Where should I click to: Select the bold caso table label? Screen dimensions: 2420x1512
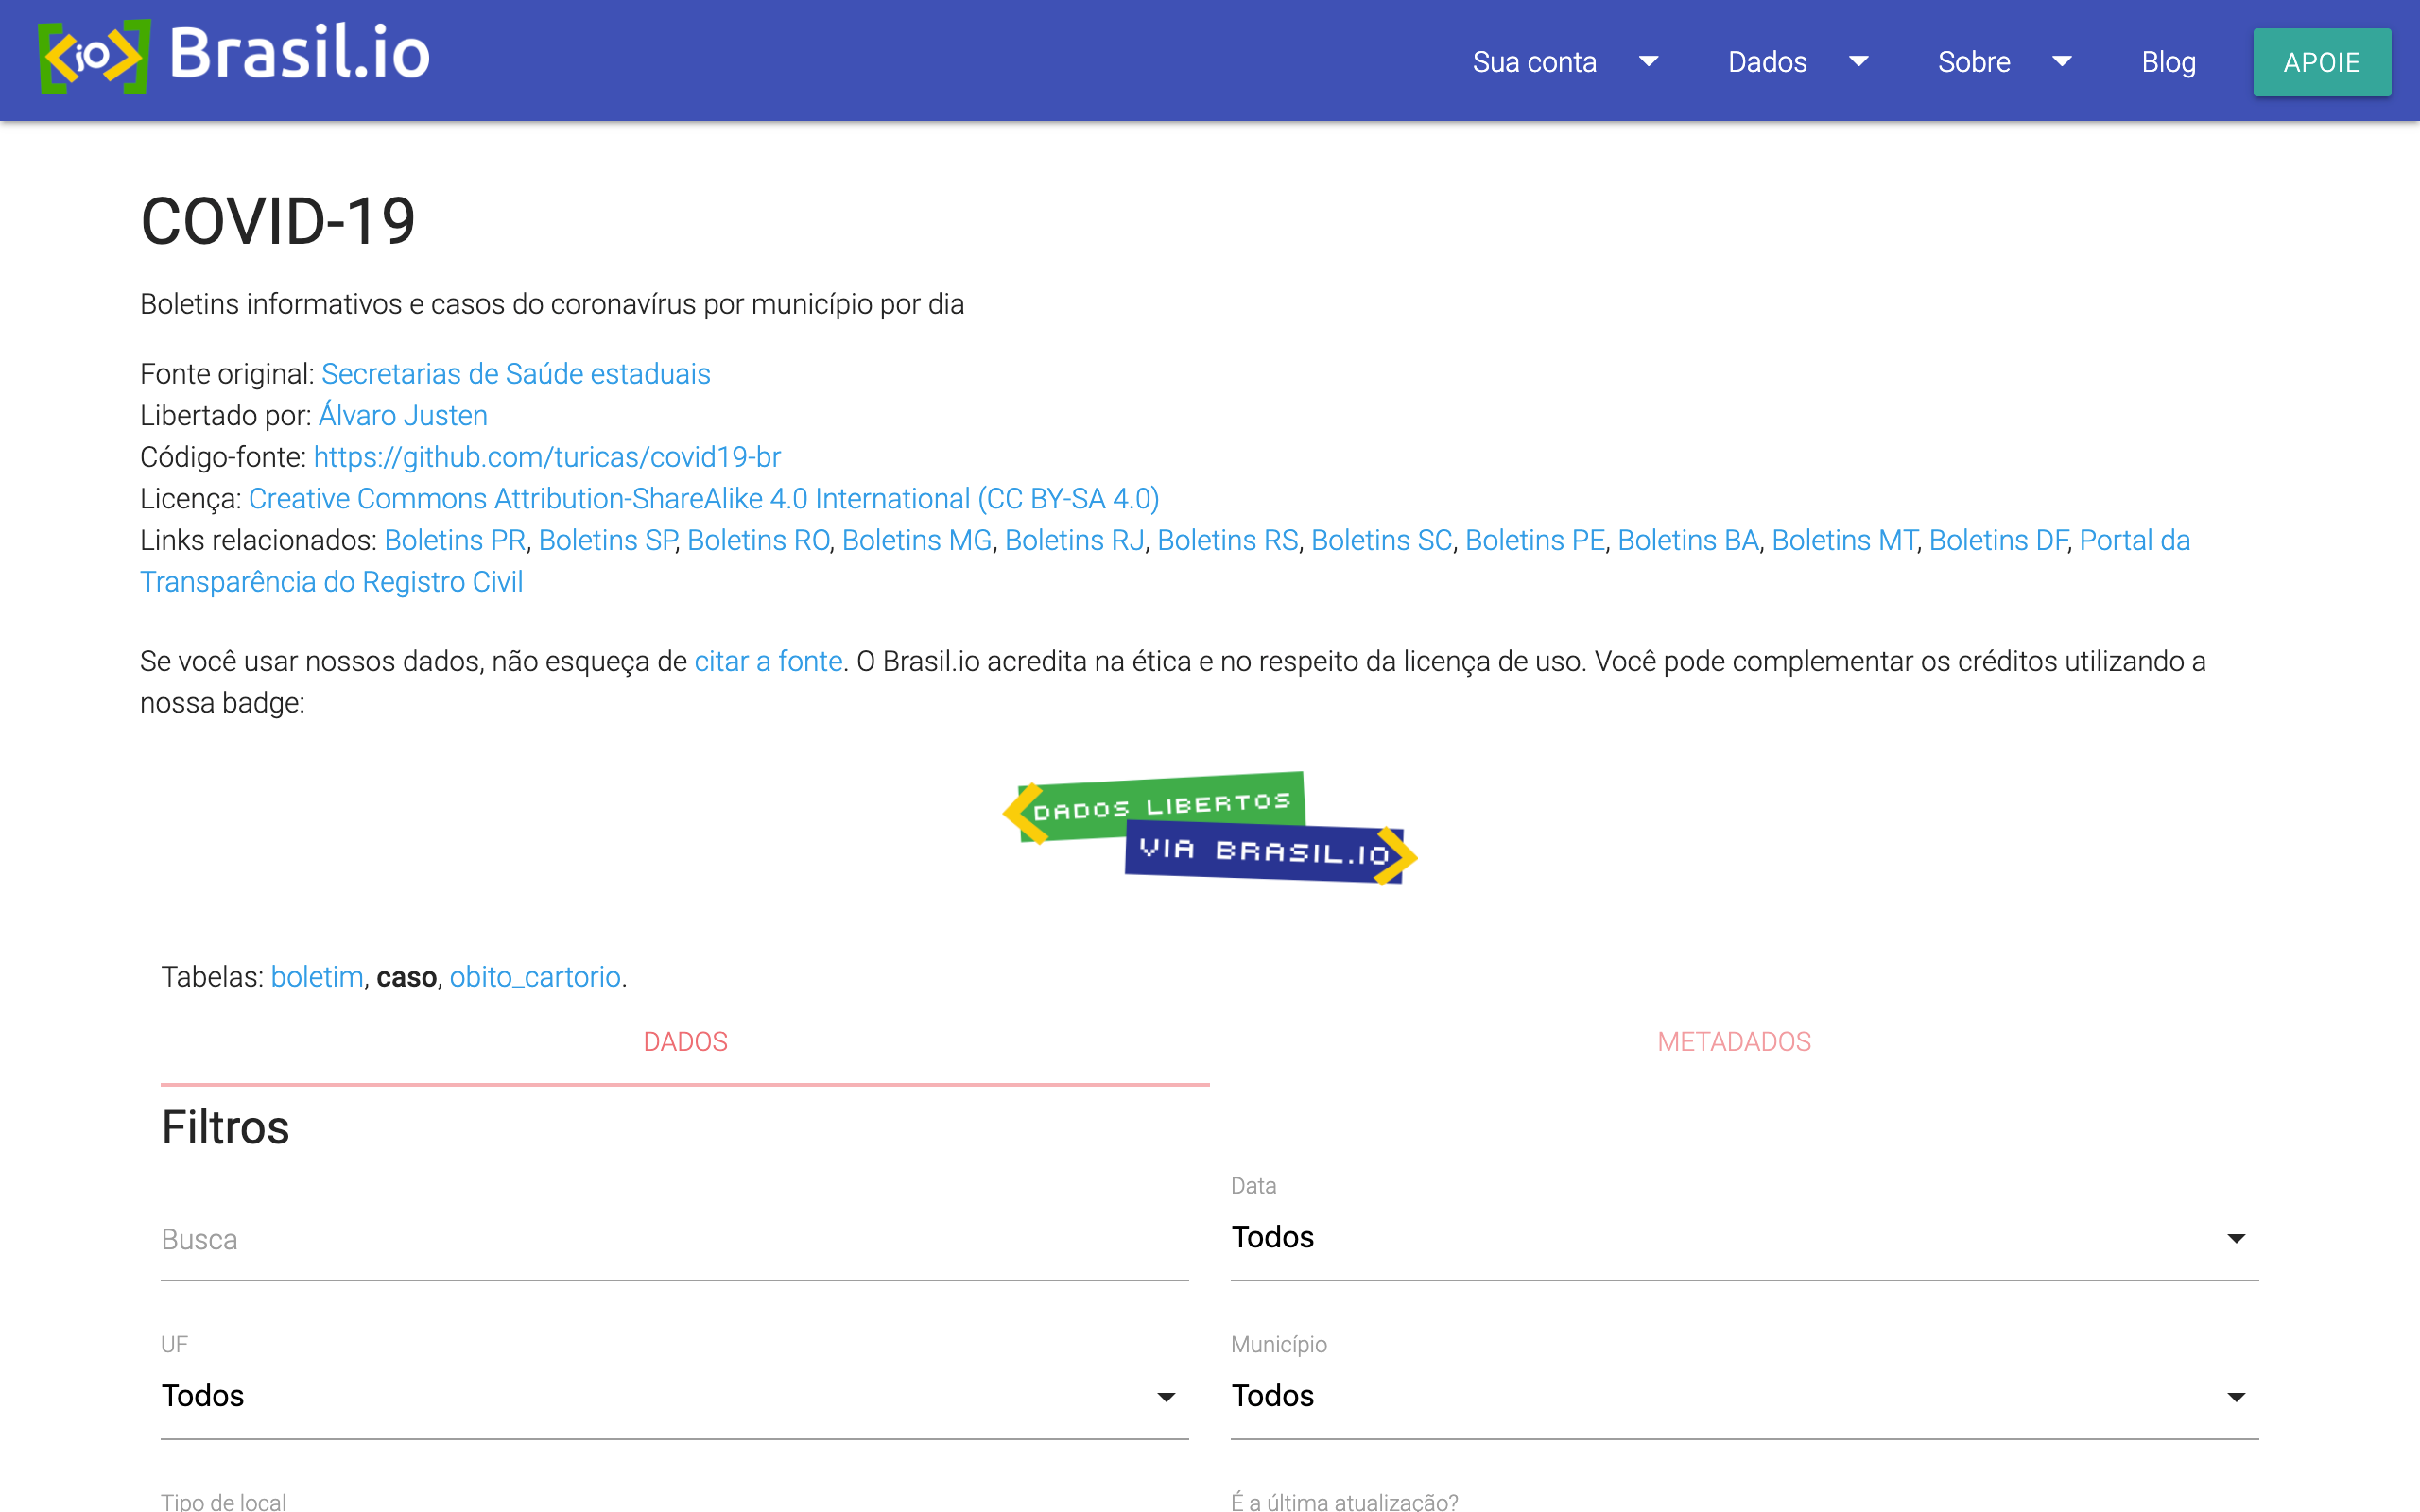[x=406, y=977]
